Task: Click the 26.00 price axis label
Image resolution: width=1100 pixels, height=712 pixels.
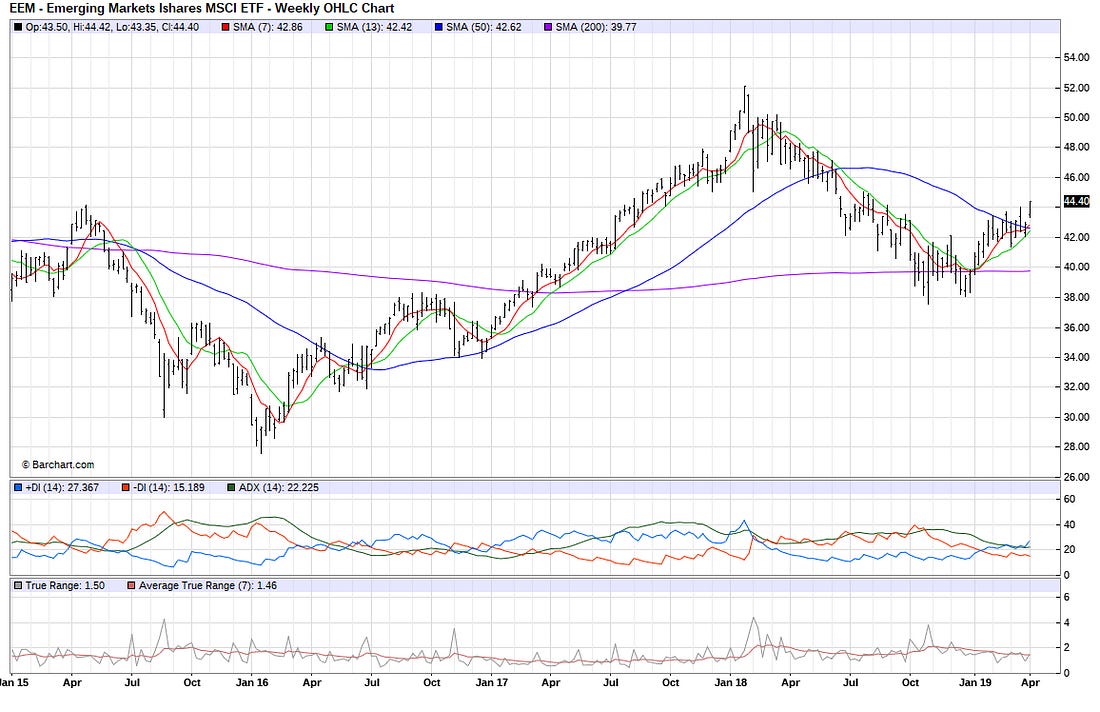Action: tap(1077, 477)
